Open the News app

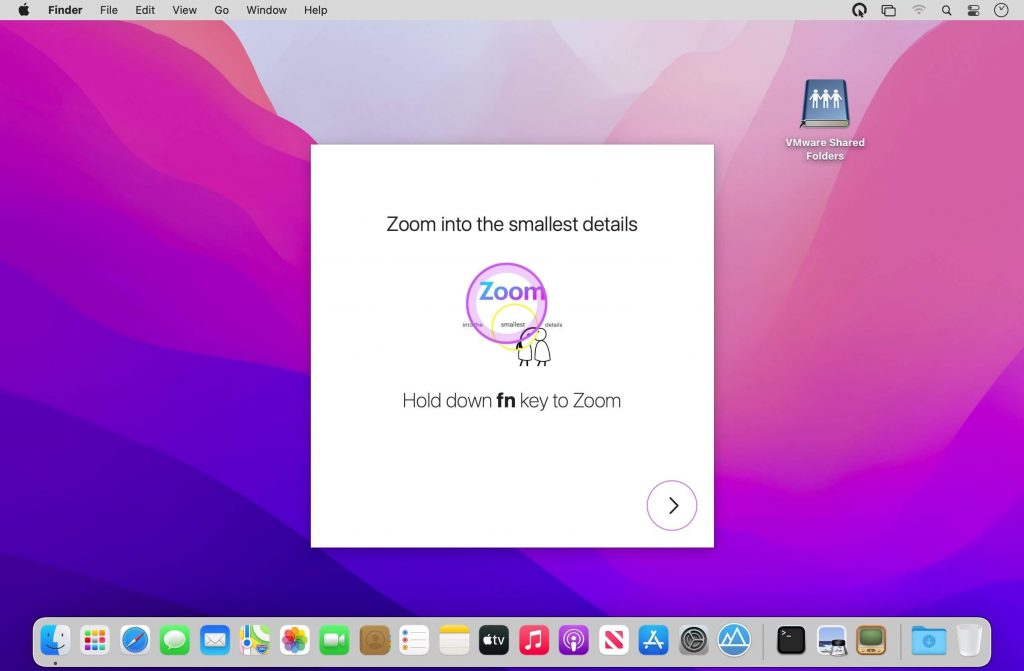[x=613, y=640]
